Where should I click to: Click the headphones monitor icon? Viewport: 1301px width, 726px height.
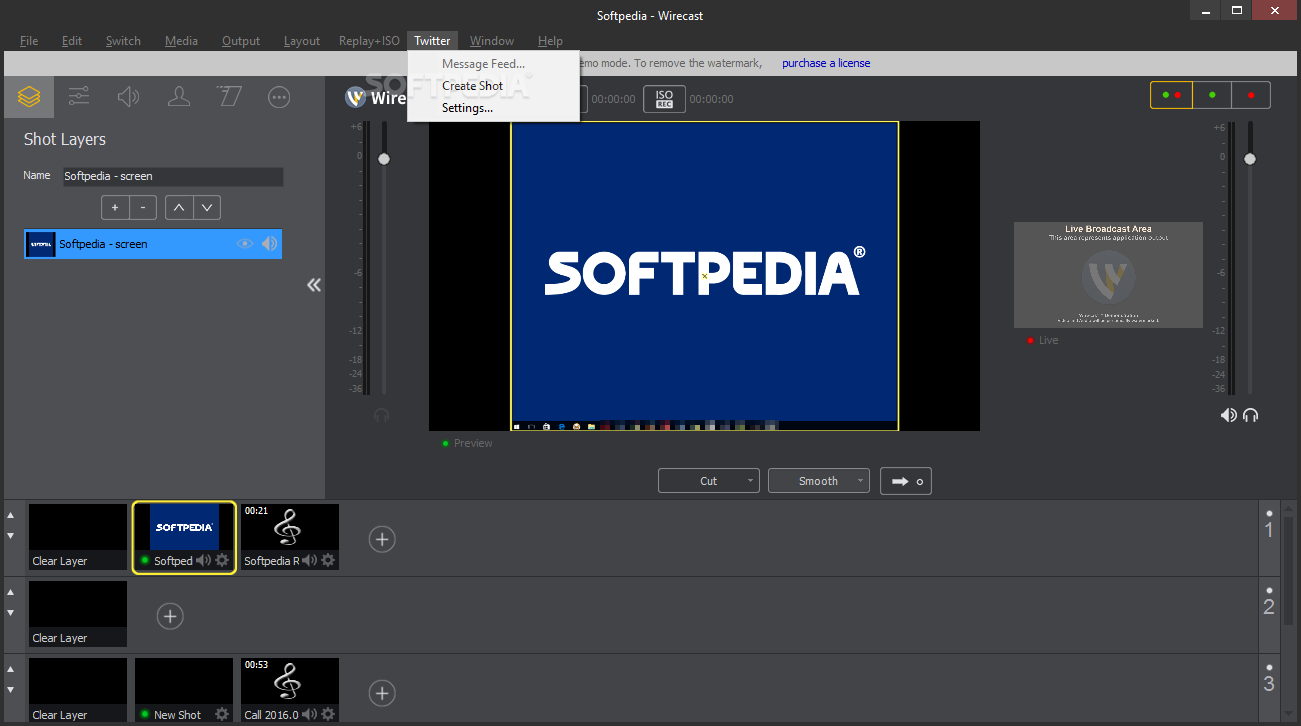point(1250,415)
